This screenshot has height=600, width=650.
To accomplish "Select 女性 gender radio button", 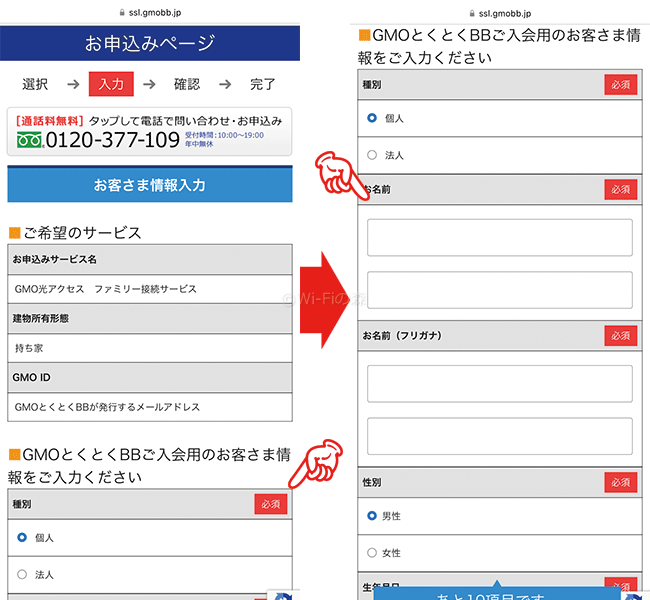I will click(372, 552).
